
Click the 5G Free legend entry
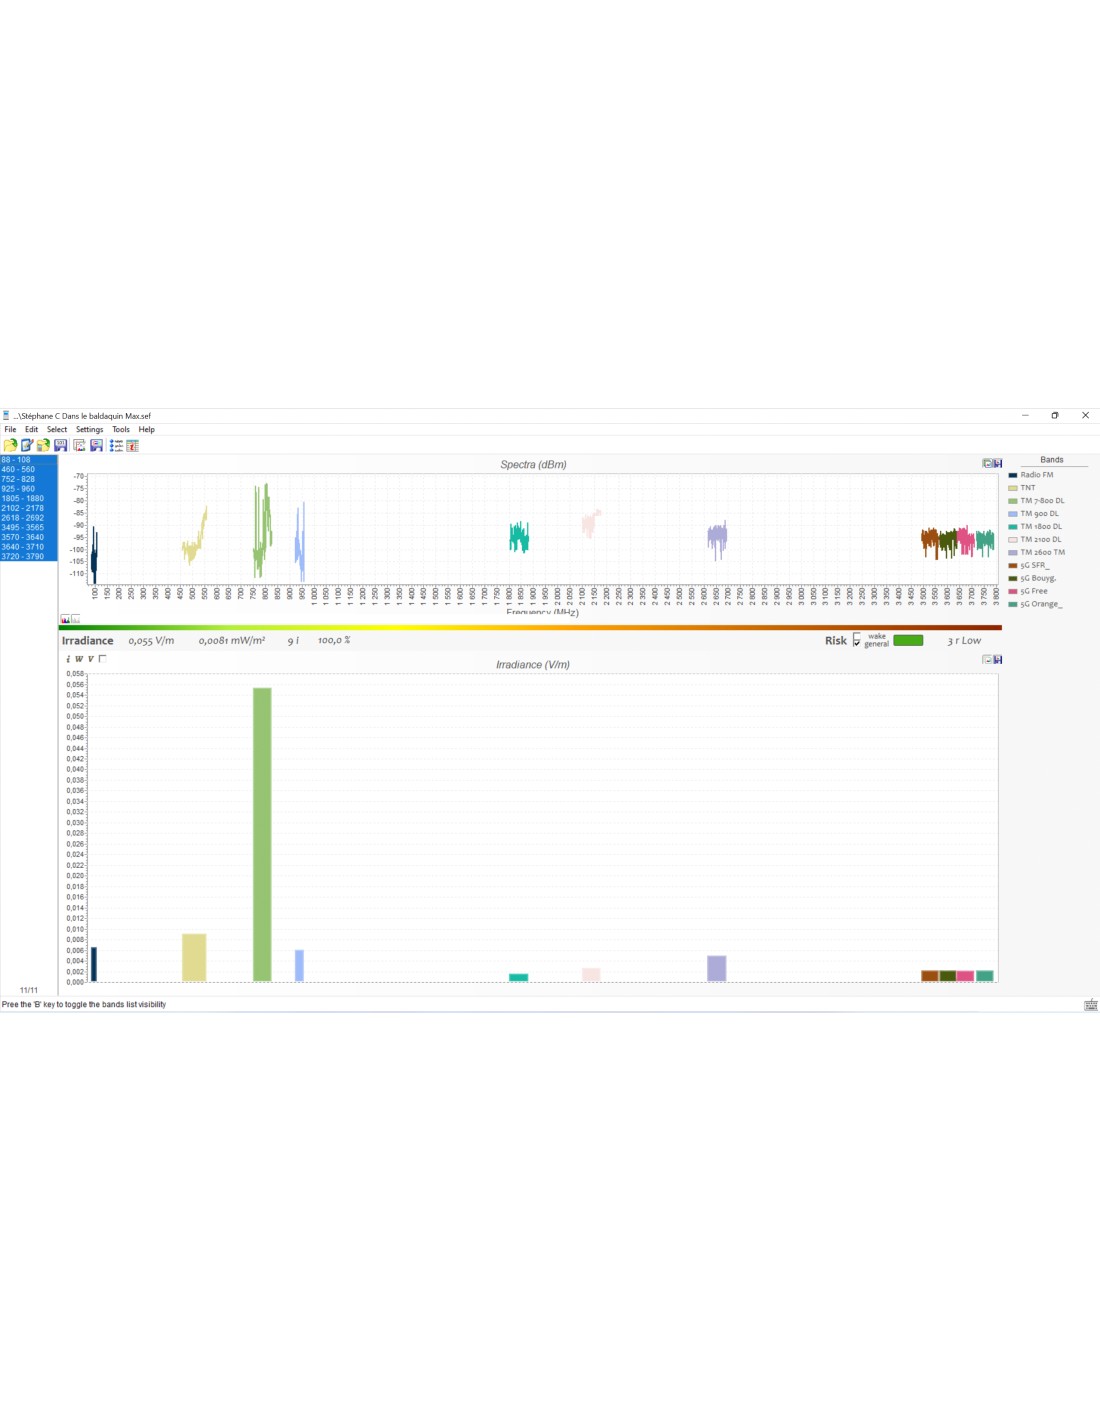click(x=1034, y=591)
